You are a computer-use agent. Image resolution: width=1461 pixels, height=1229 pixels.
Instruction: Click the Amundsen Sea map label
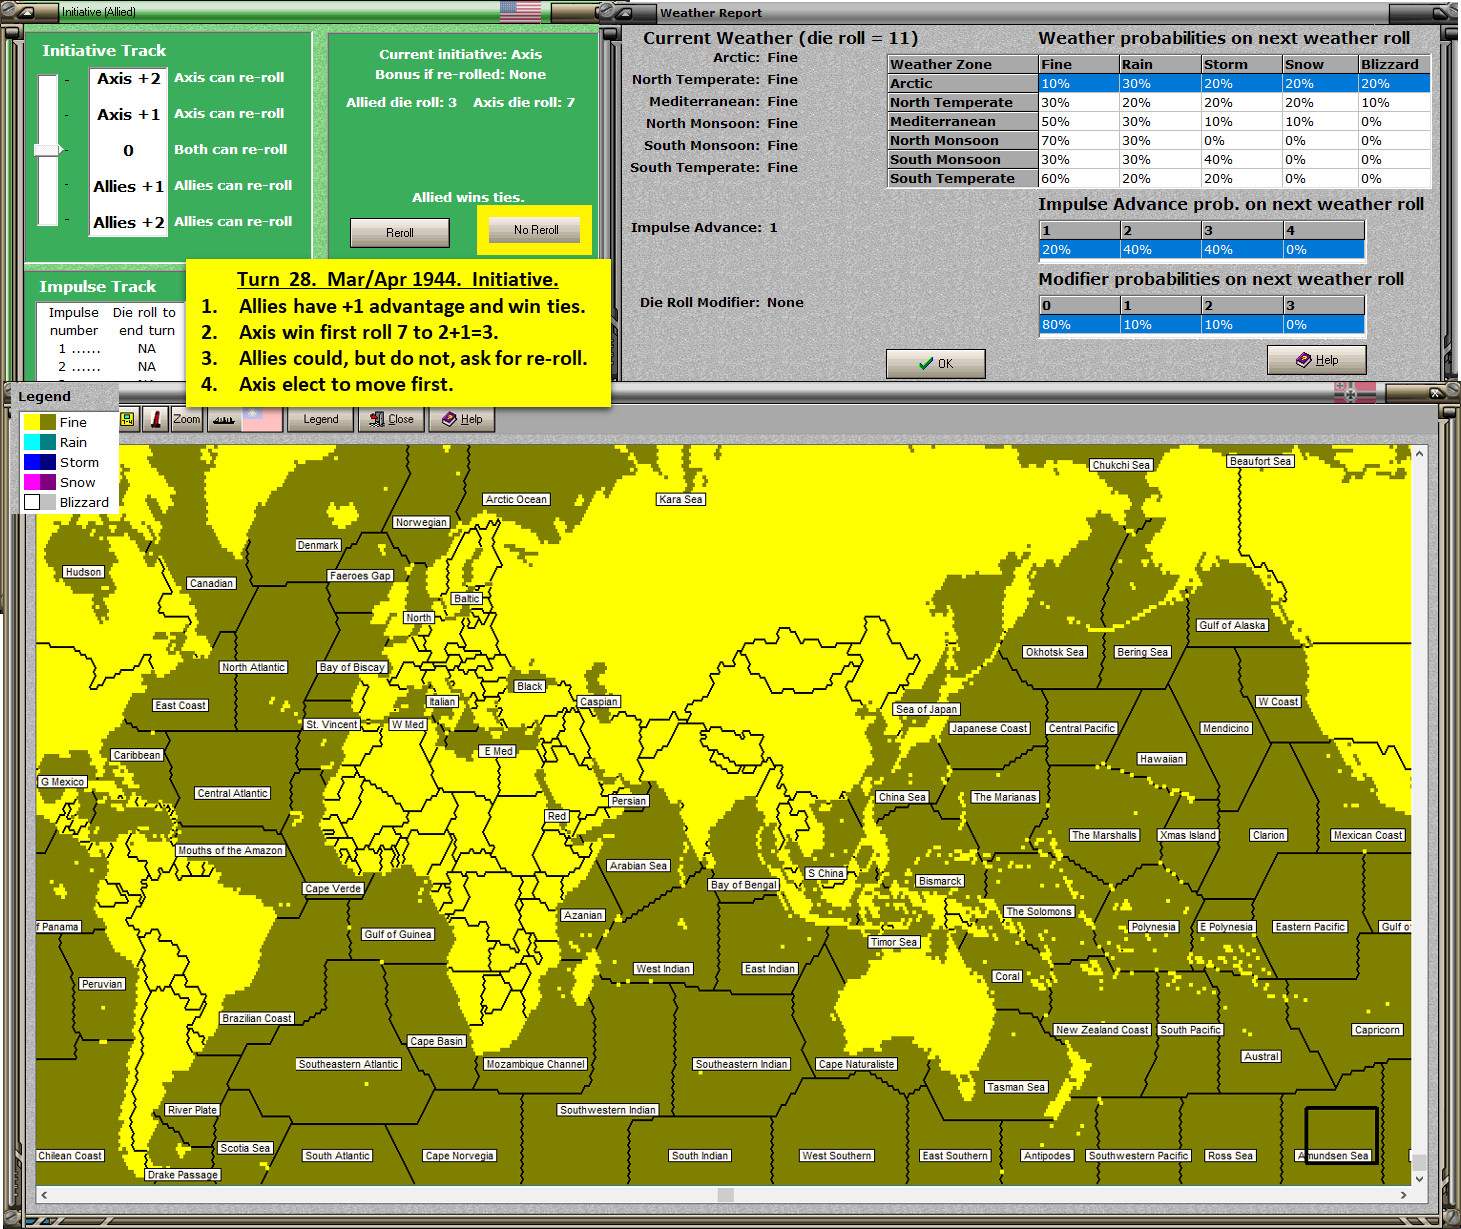[x=1334, y=1156]
